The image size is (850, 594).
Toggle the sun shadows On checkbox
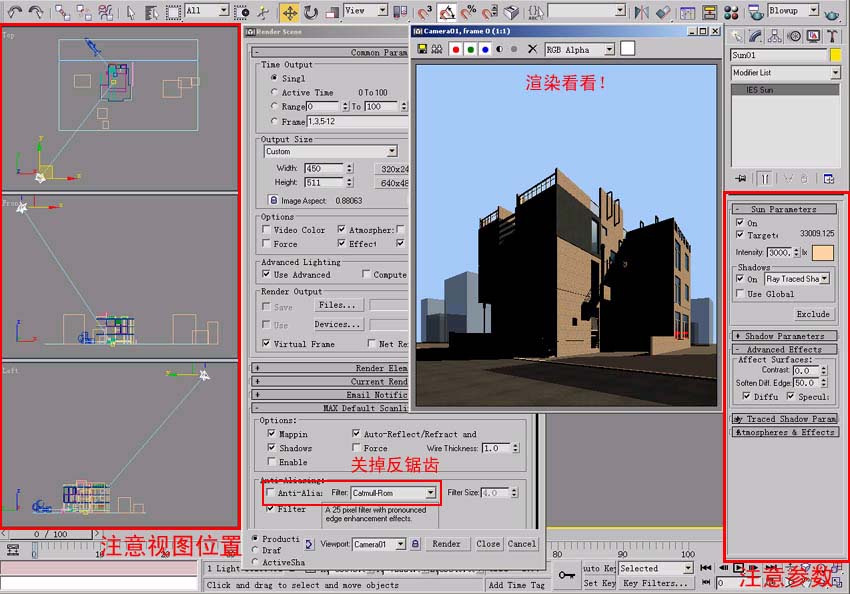pos(740,280)
